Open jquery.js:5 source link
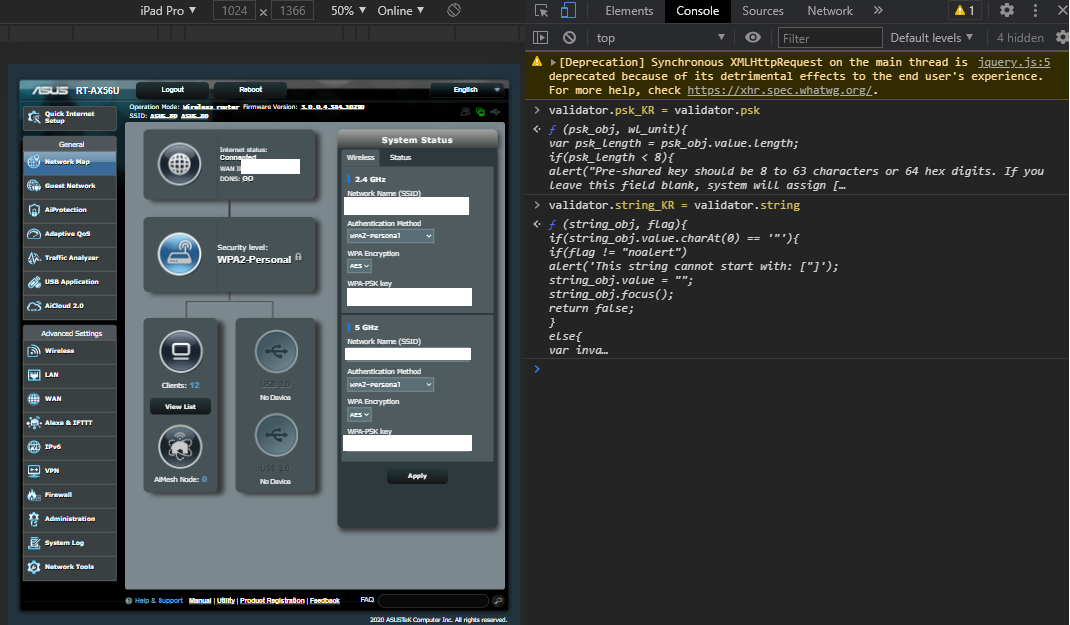Image resolution: width=1070 pixels, height=625 pixels. (1013, 62)
